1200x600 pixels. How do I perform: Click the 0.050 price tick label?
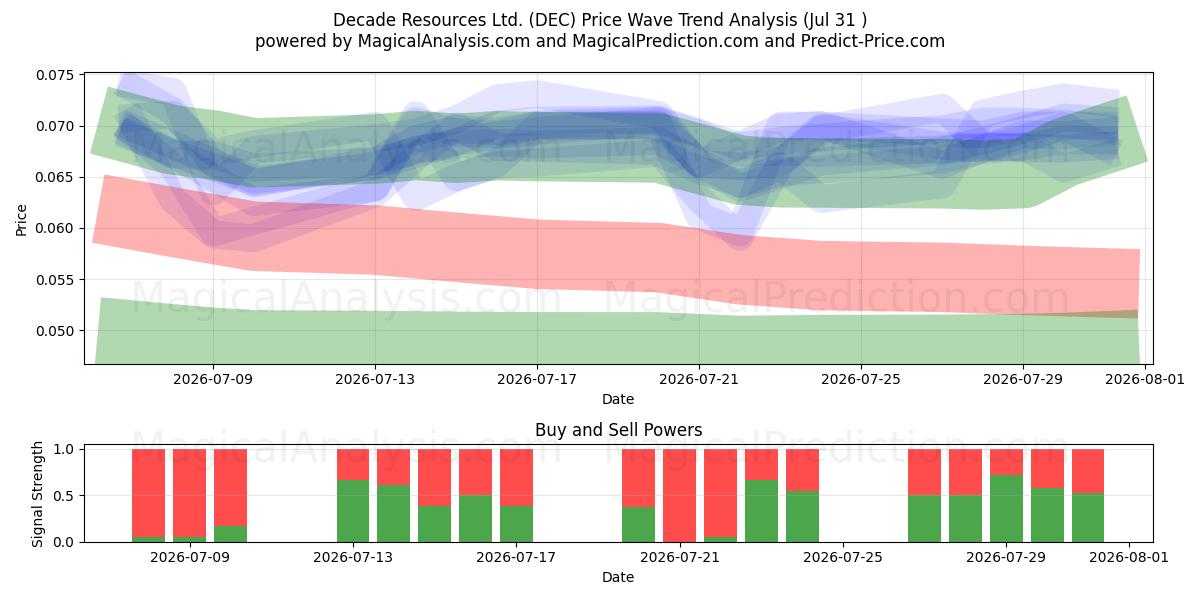[x=55, y=331]
